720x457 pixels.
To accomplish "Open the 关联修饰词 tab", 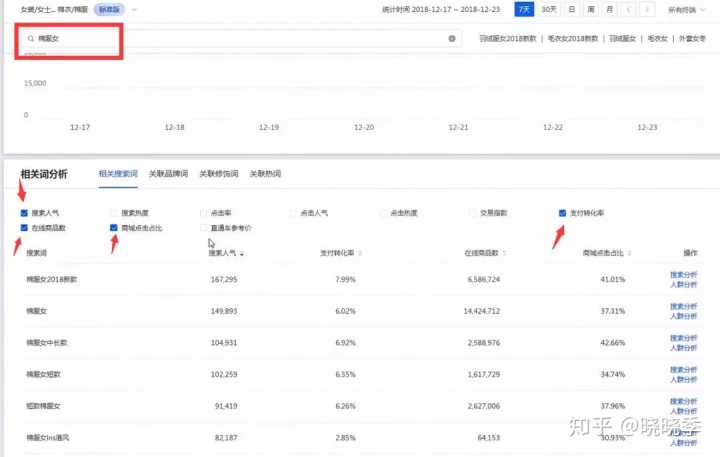I will tap(218, 174).
